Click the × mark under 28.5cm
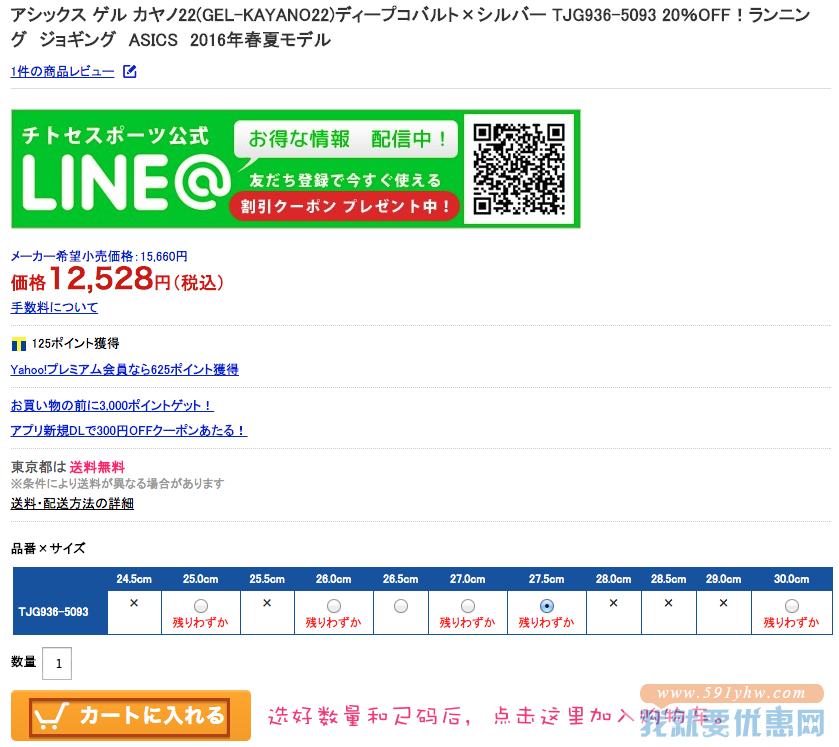This screenshot has width=839, height=747. click(x=668, y=603)
